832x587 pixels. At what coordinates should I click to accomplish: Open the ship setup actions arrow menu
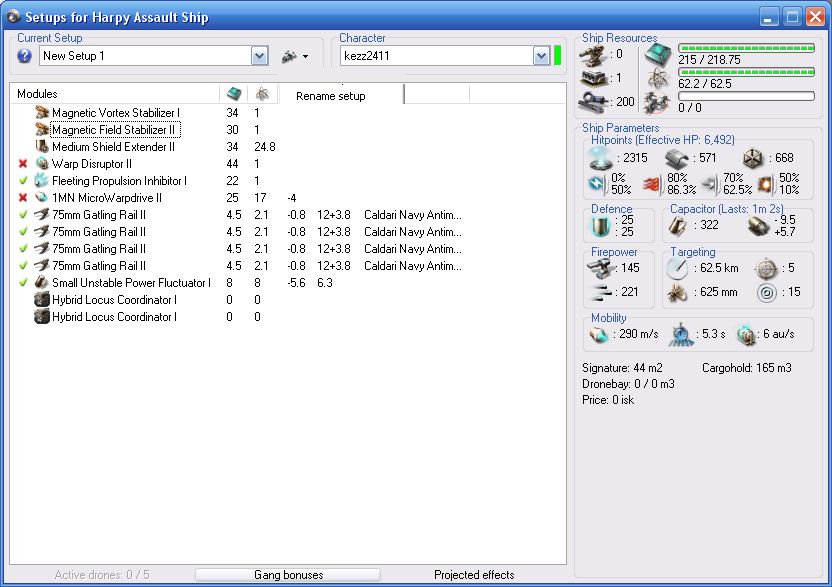[306, 56]
